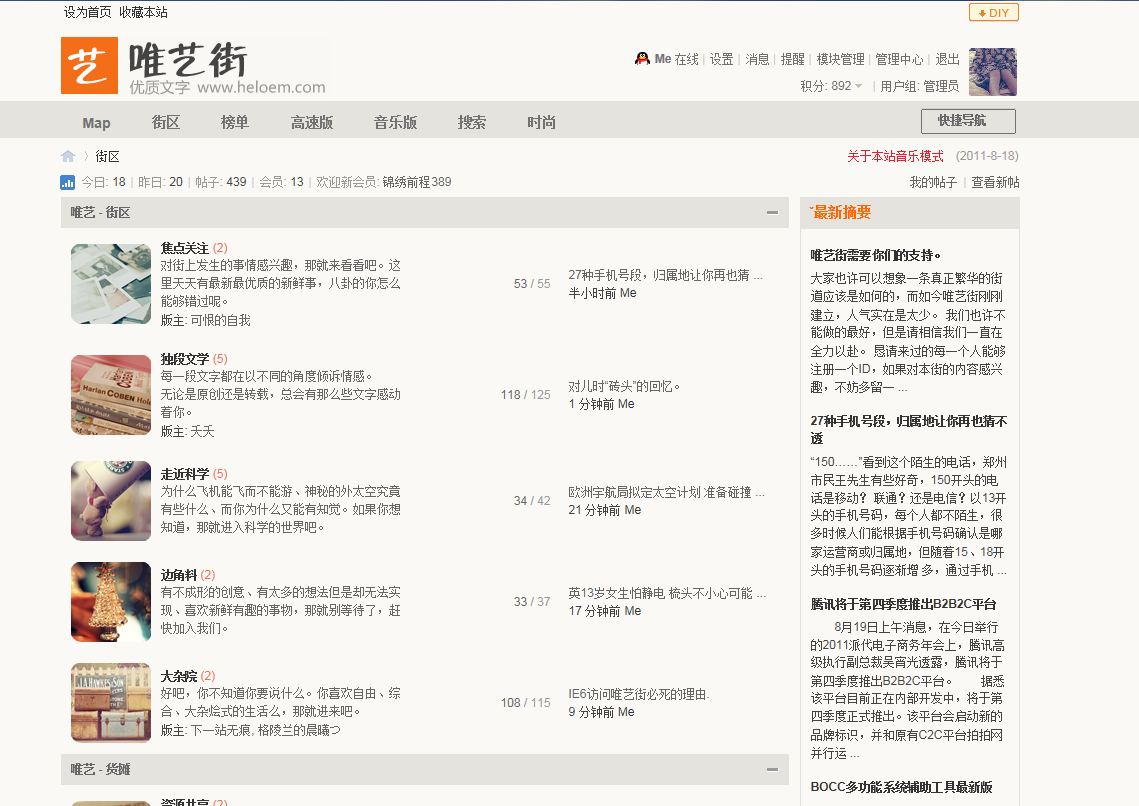
Task: Open the 大杂烩 forum title
Action: (x=179, y=676)
